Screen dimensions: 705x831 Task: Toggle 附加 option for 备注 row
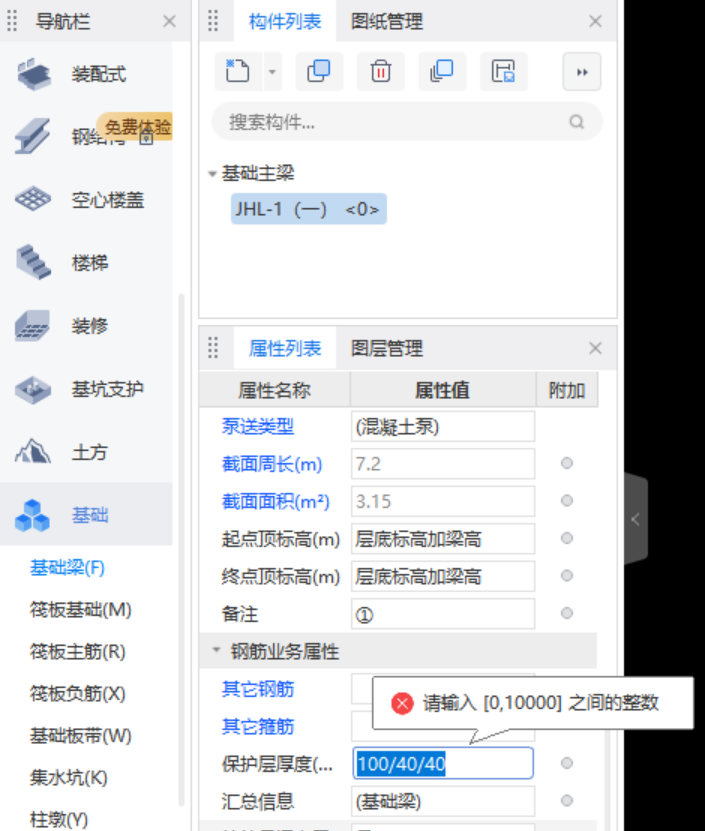[x=567, y=613]
